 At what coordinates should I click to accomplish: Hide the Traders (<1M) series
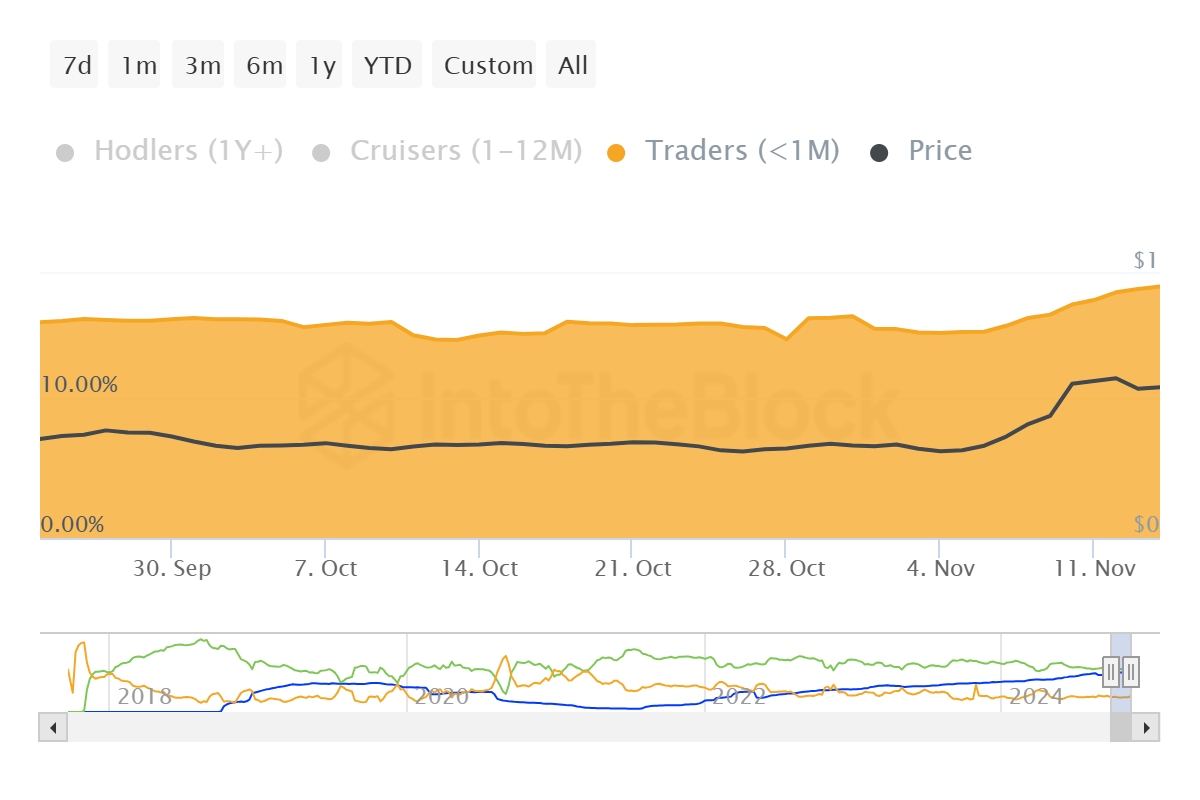742,151
